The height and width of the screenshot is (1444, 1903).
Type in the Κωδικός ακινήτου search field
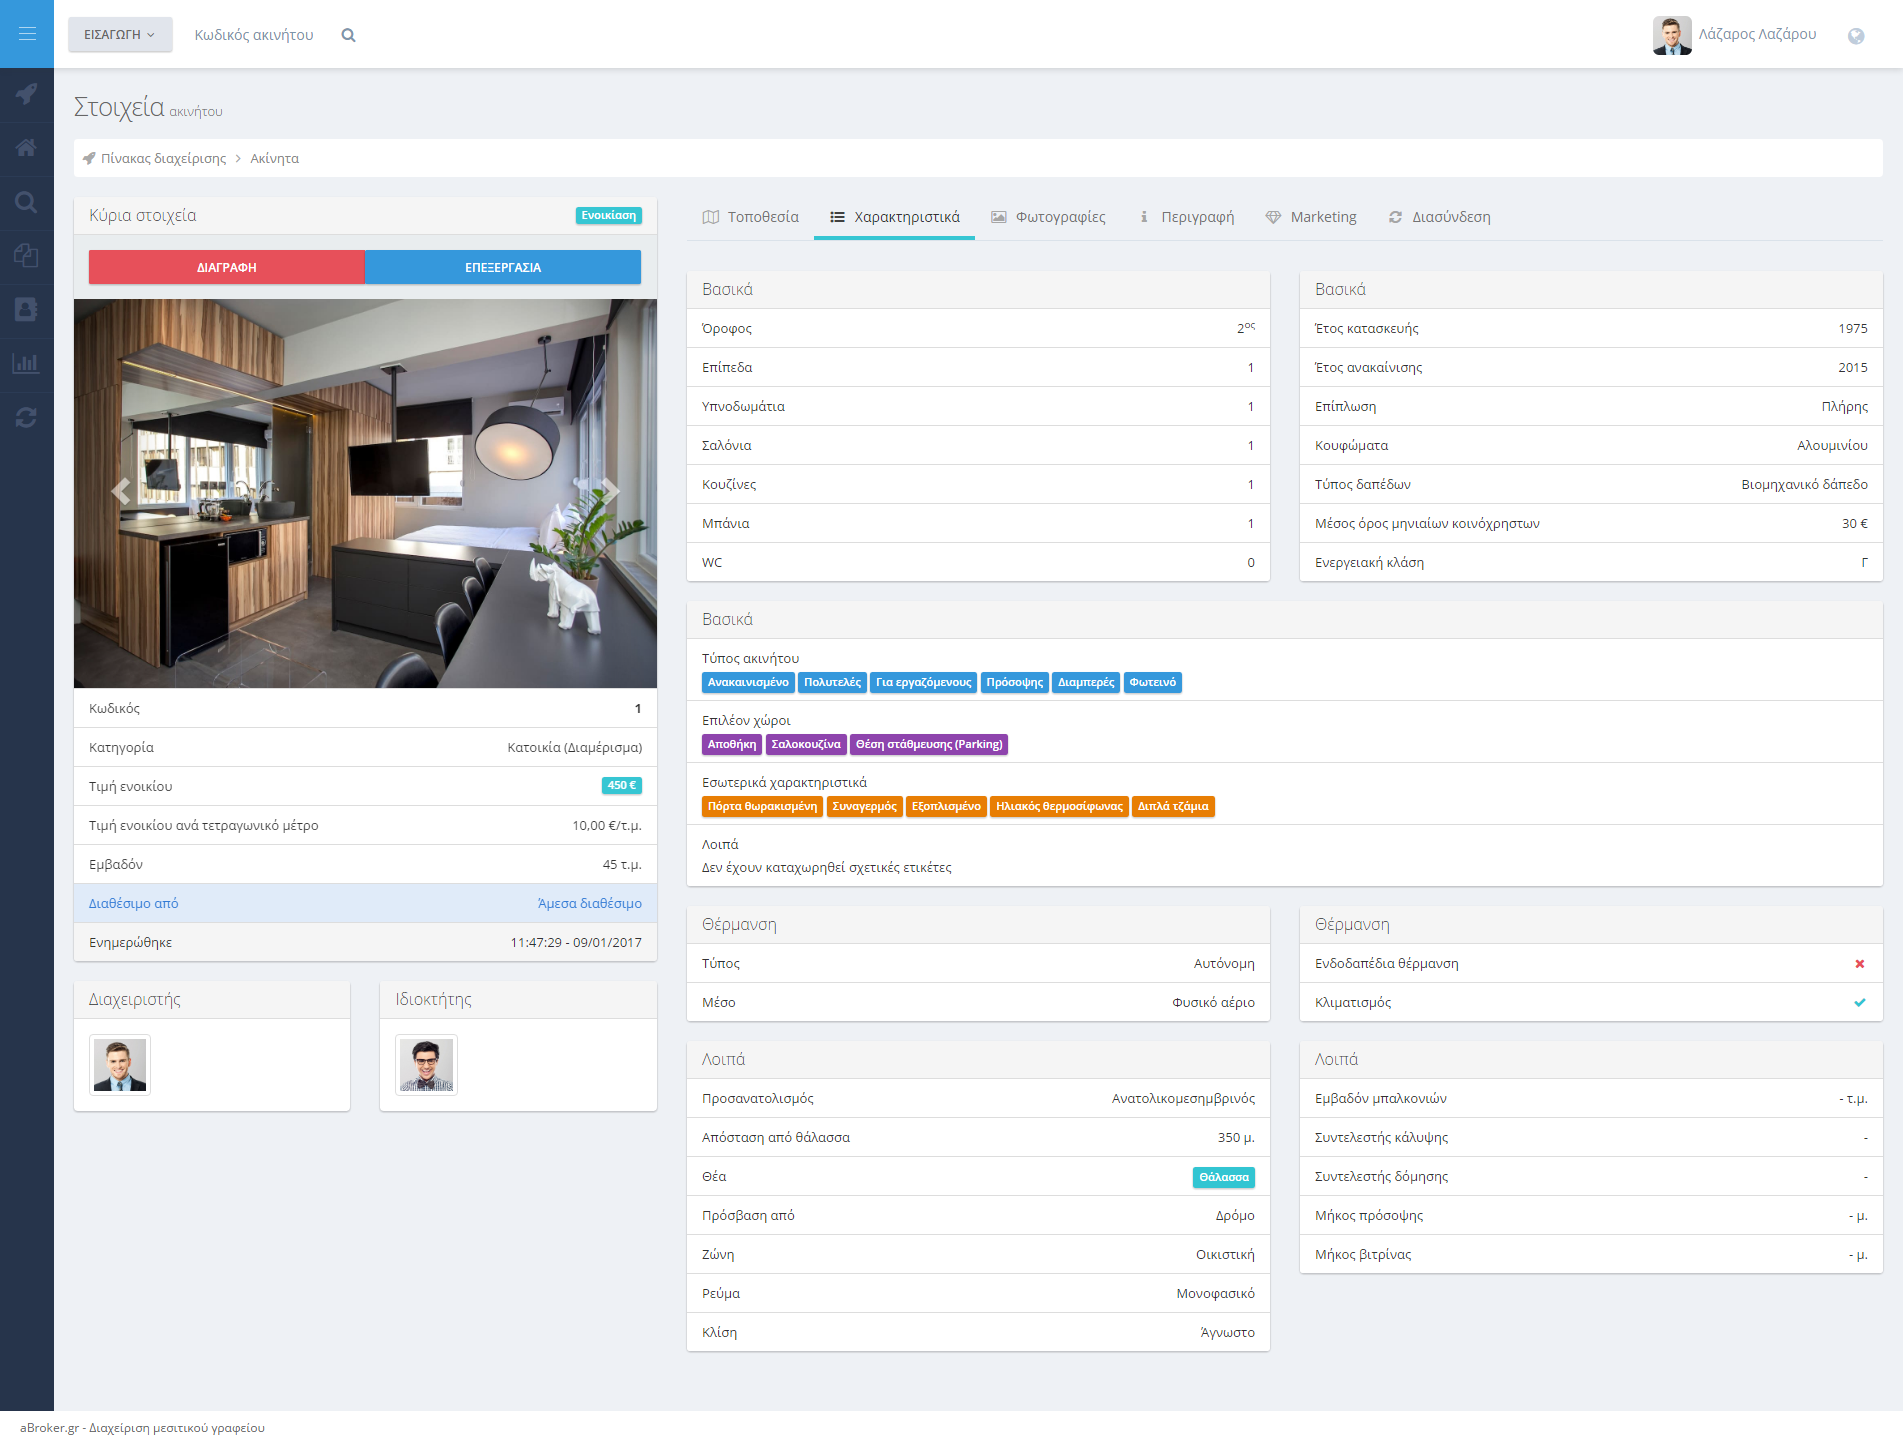(x=254, y=35)
